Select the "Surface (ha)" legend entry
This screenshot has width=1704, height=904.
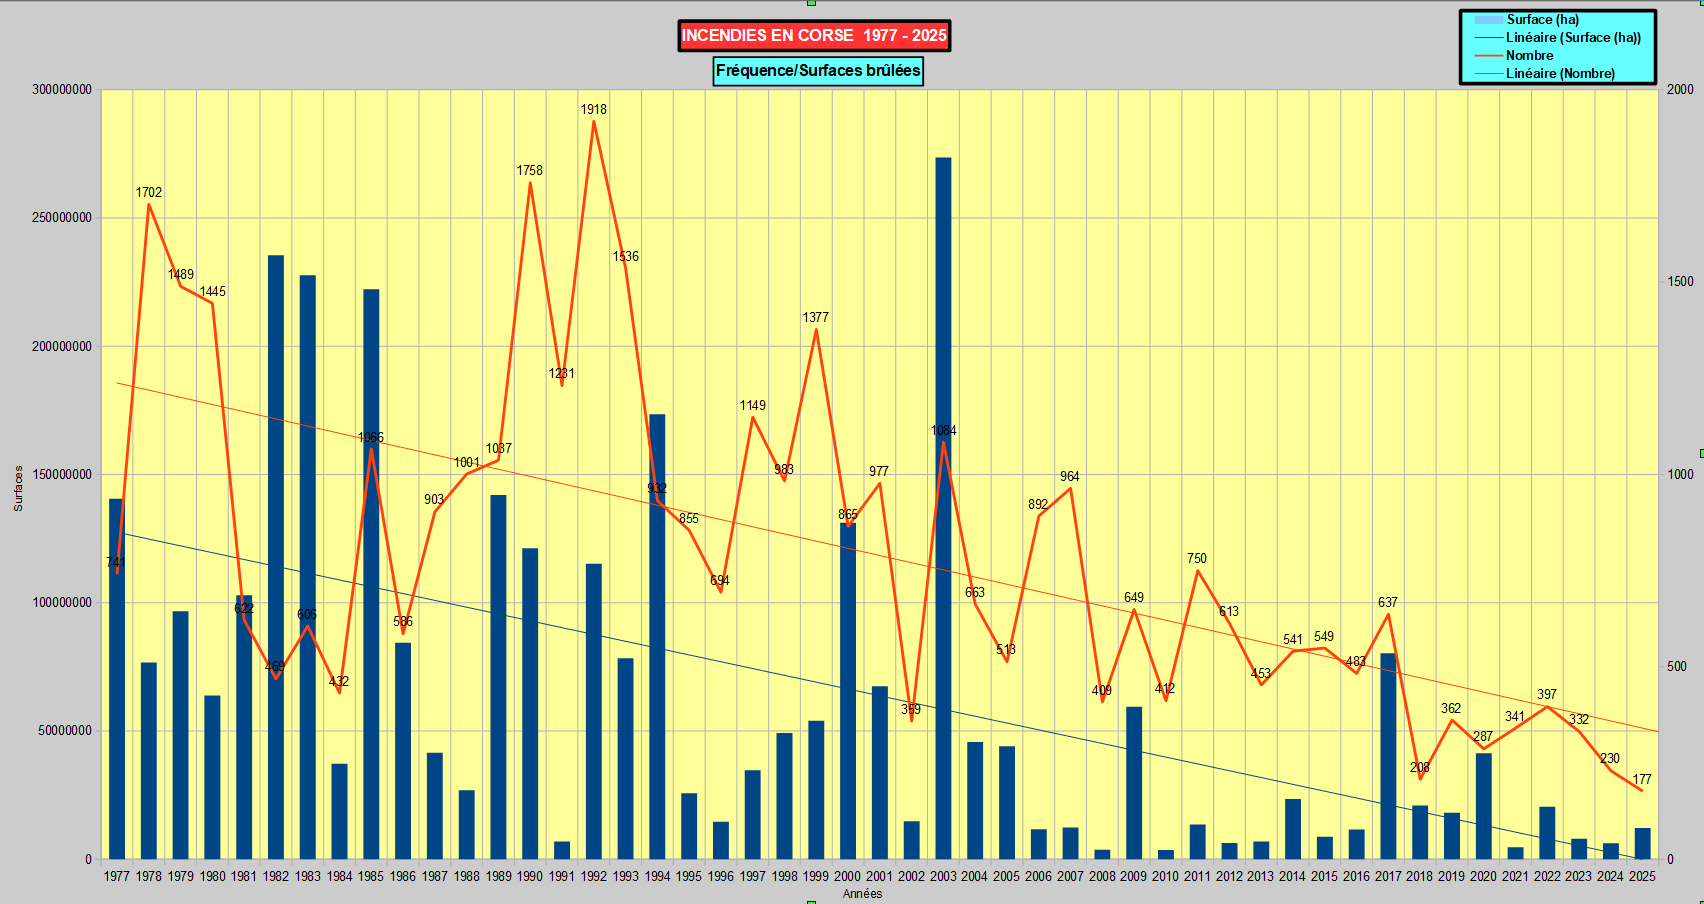click(1543, 19)
